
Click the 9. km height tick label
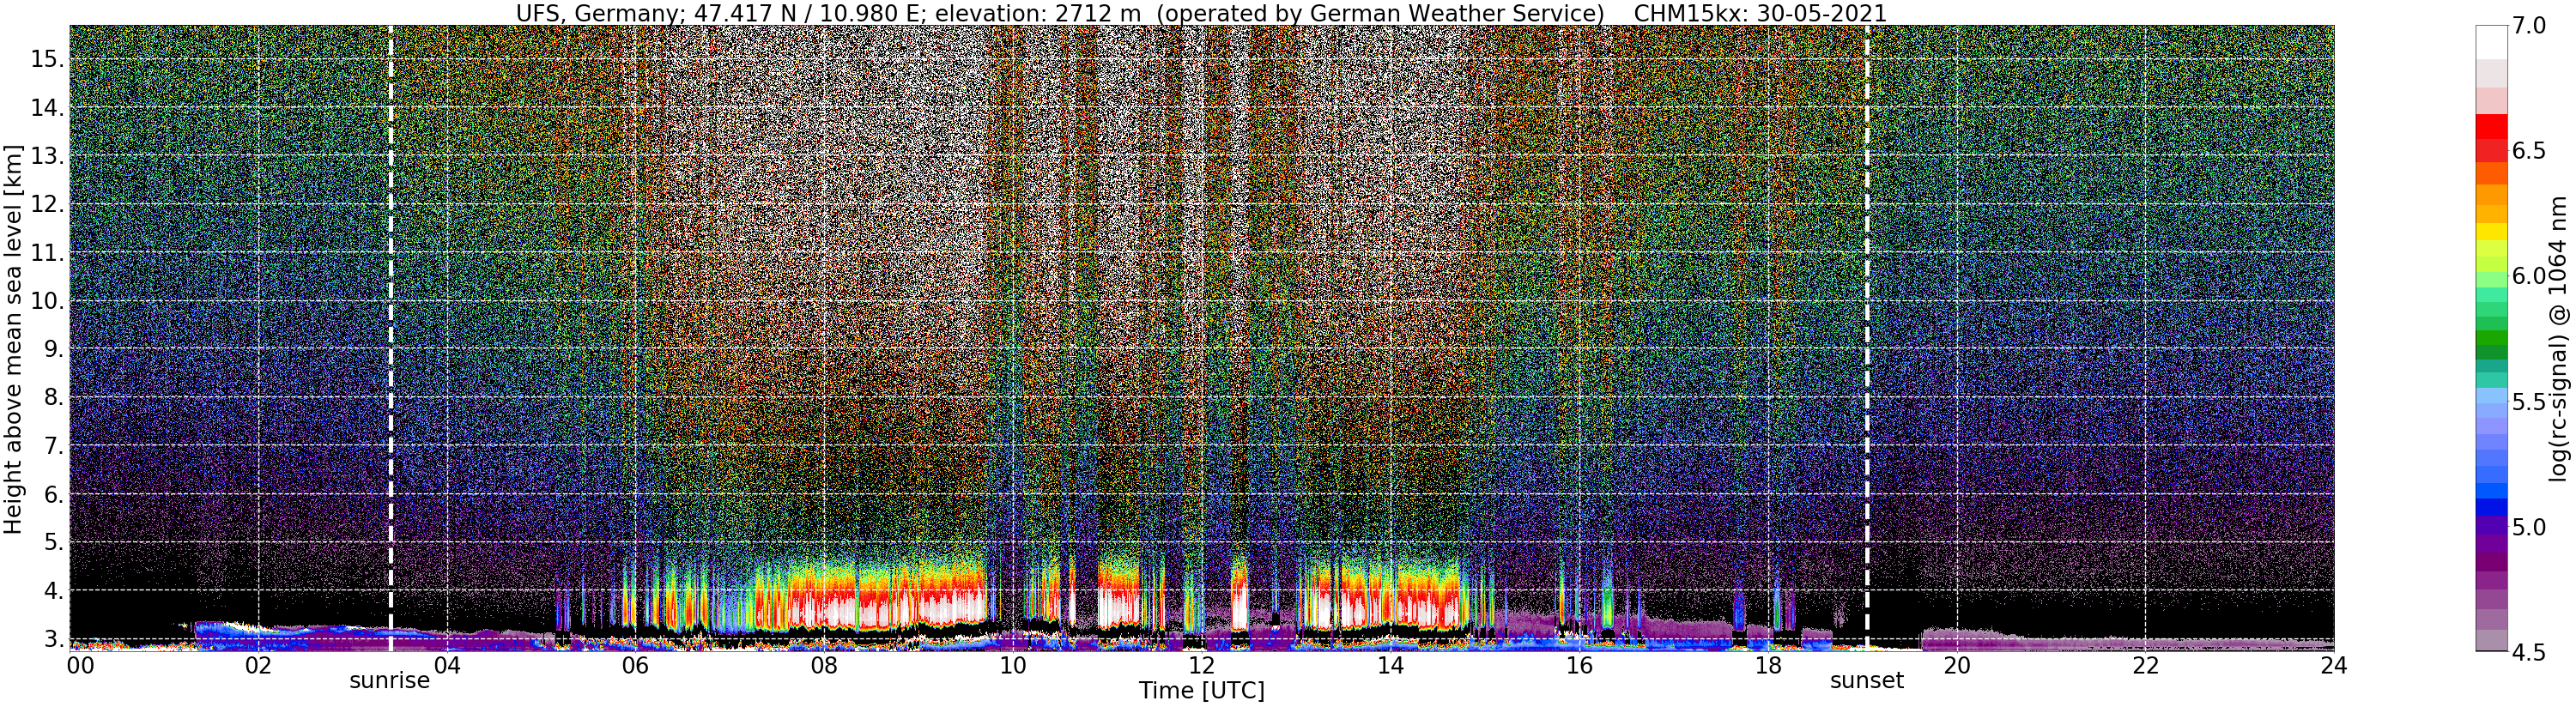click(x=53, y=349)
